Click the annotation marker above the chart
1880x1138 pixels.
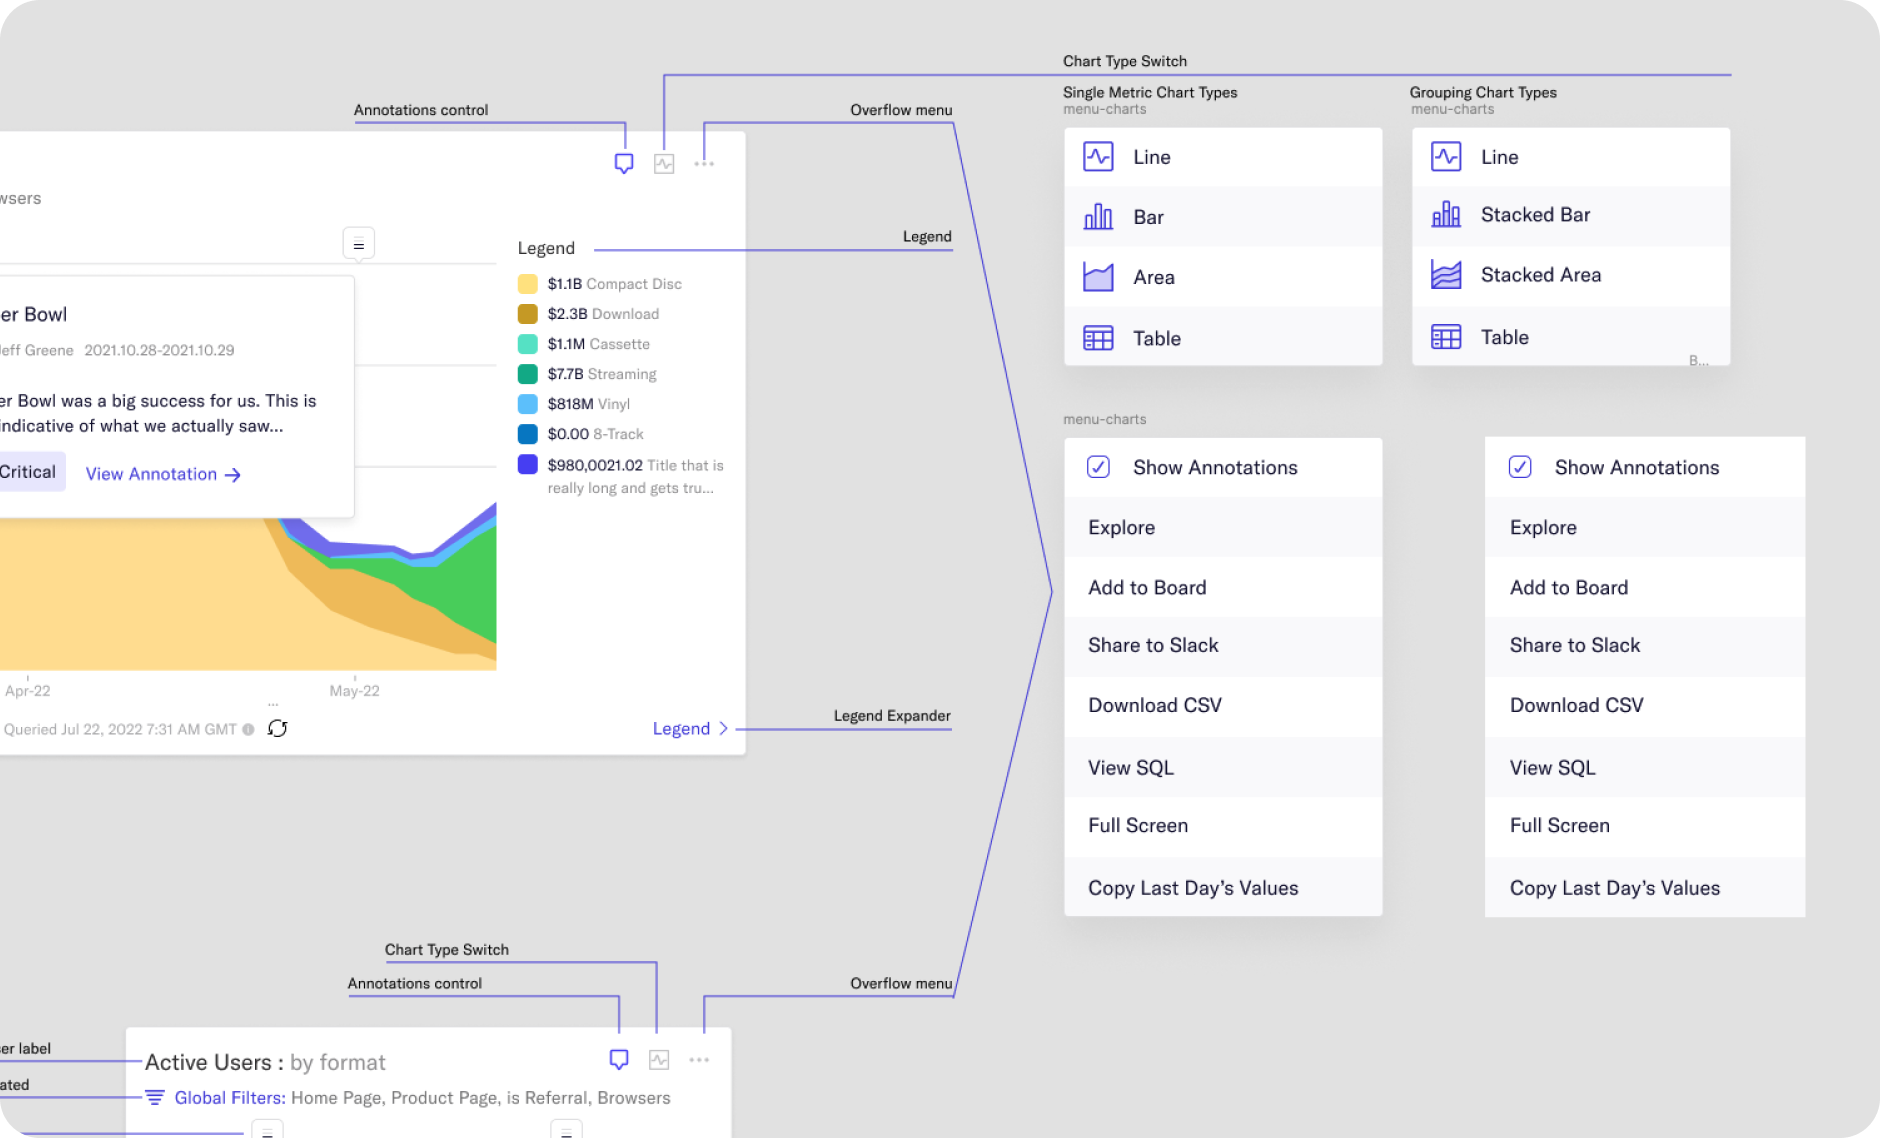(x=359, y=244)
